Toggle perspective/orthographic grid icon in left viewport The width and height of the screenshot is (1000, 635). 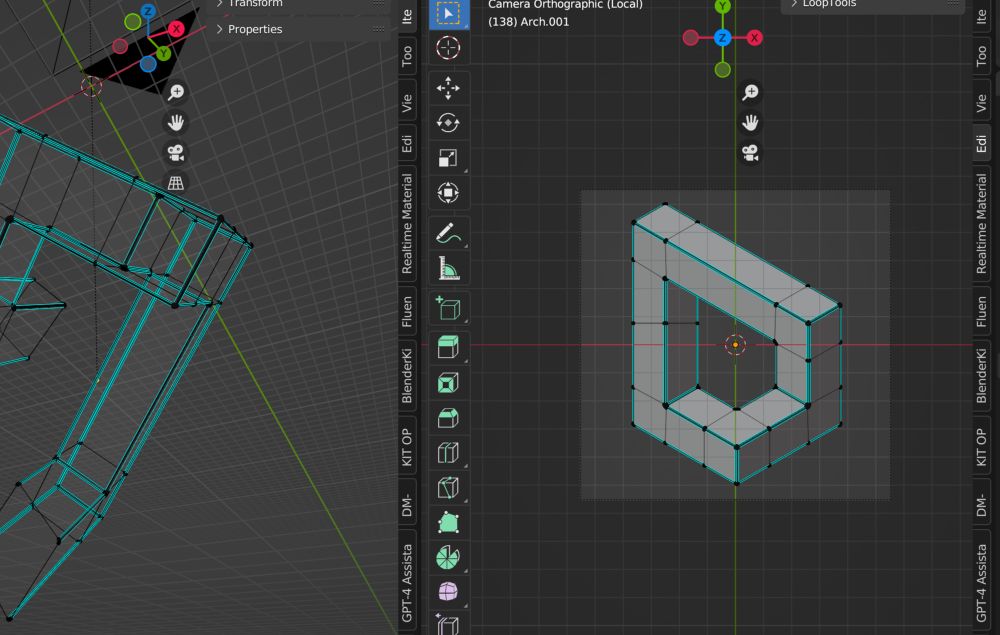coord(175,183)
